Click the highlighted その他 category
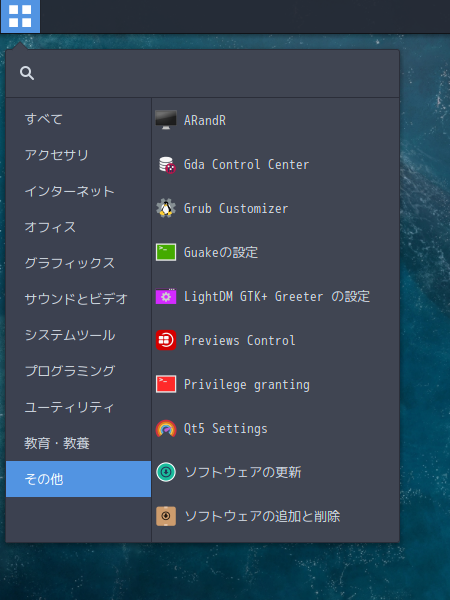This screenshot has height=600, width=450. (78, 479)
